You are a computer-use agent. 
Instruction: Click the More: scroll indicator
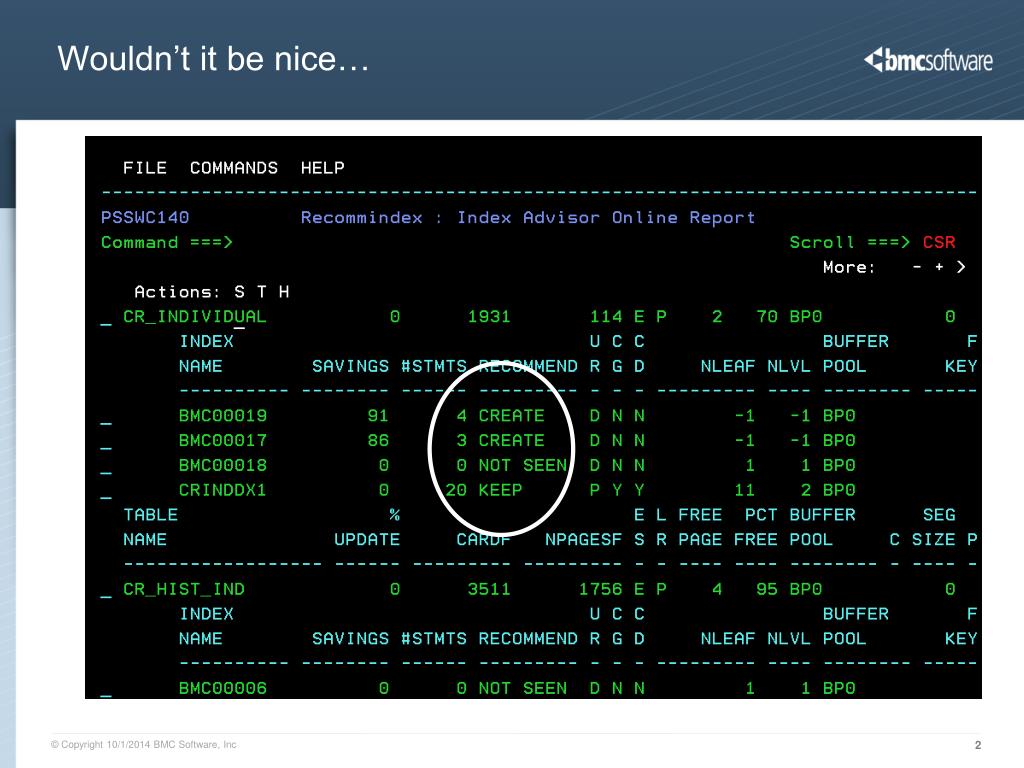pos(894,267)
